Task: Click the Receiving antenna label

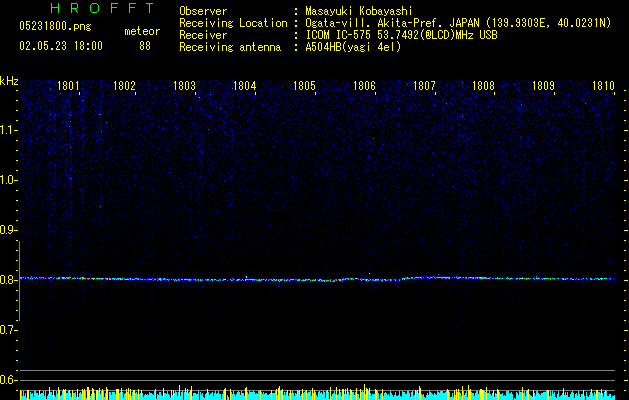Action: (230, 47)
